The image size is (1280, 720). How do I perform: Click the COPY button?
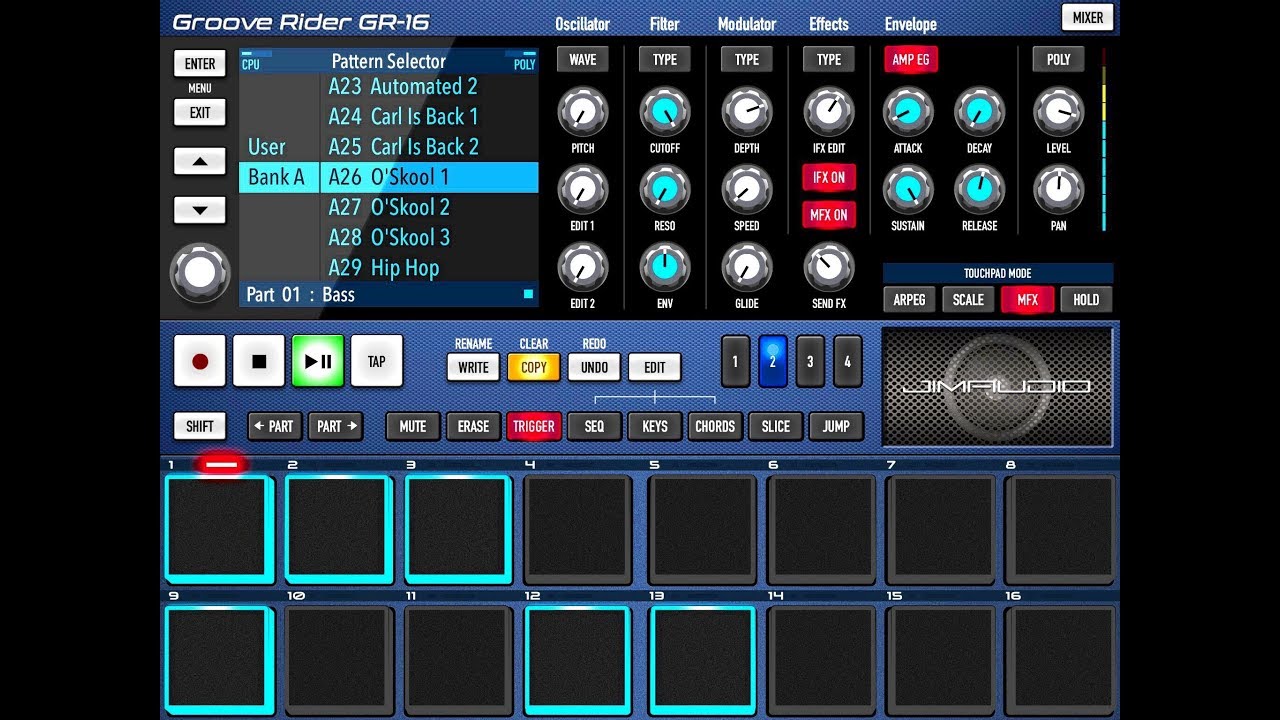click(x=534, y=368)
